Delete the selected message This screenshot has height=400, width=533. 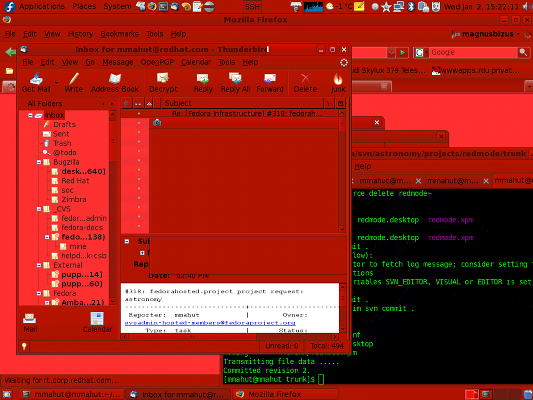click(305, 83)
